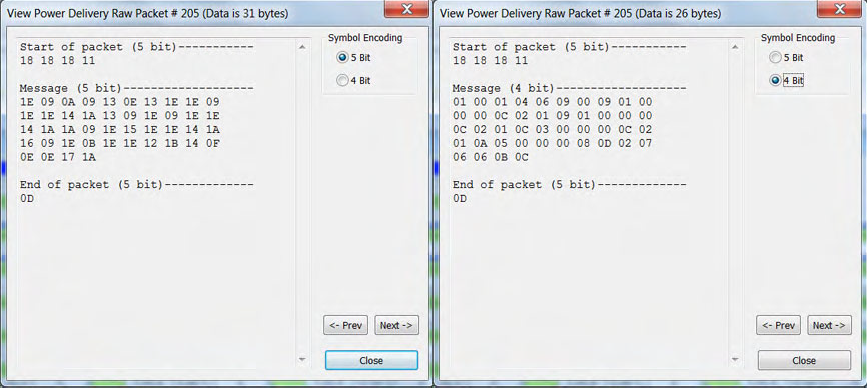Click '<- Prev' button in right dialog
This screenshot has height=388, width=867.
778,325
